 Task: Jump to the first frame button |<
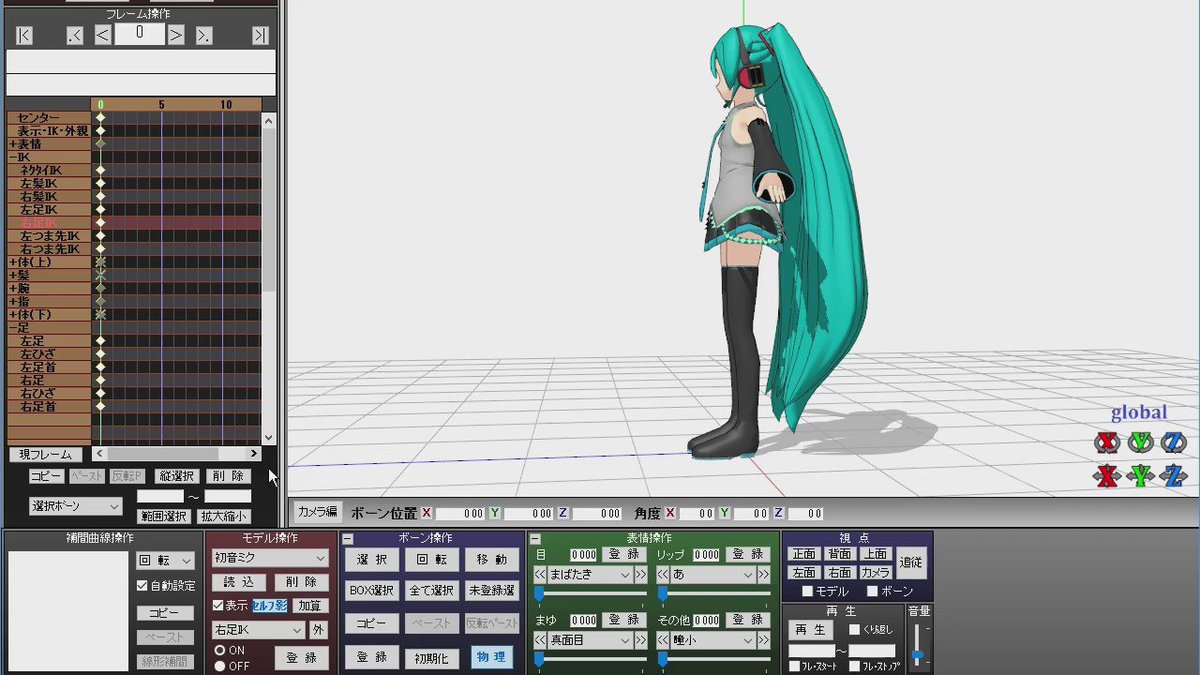click(x=24, y=35)
